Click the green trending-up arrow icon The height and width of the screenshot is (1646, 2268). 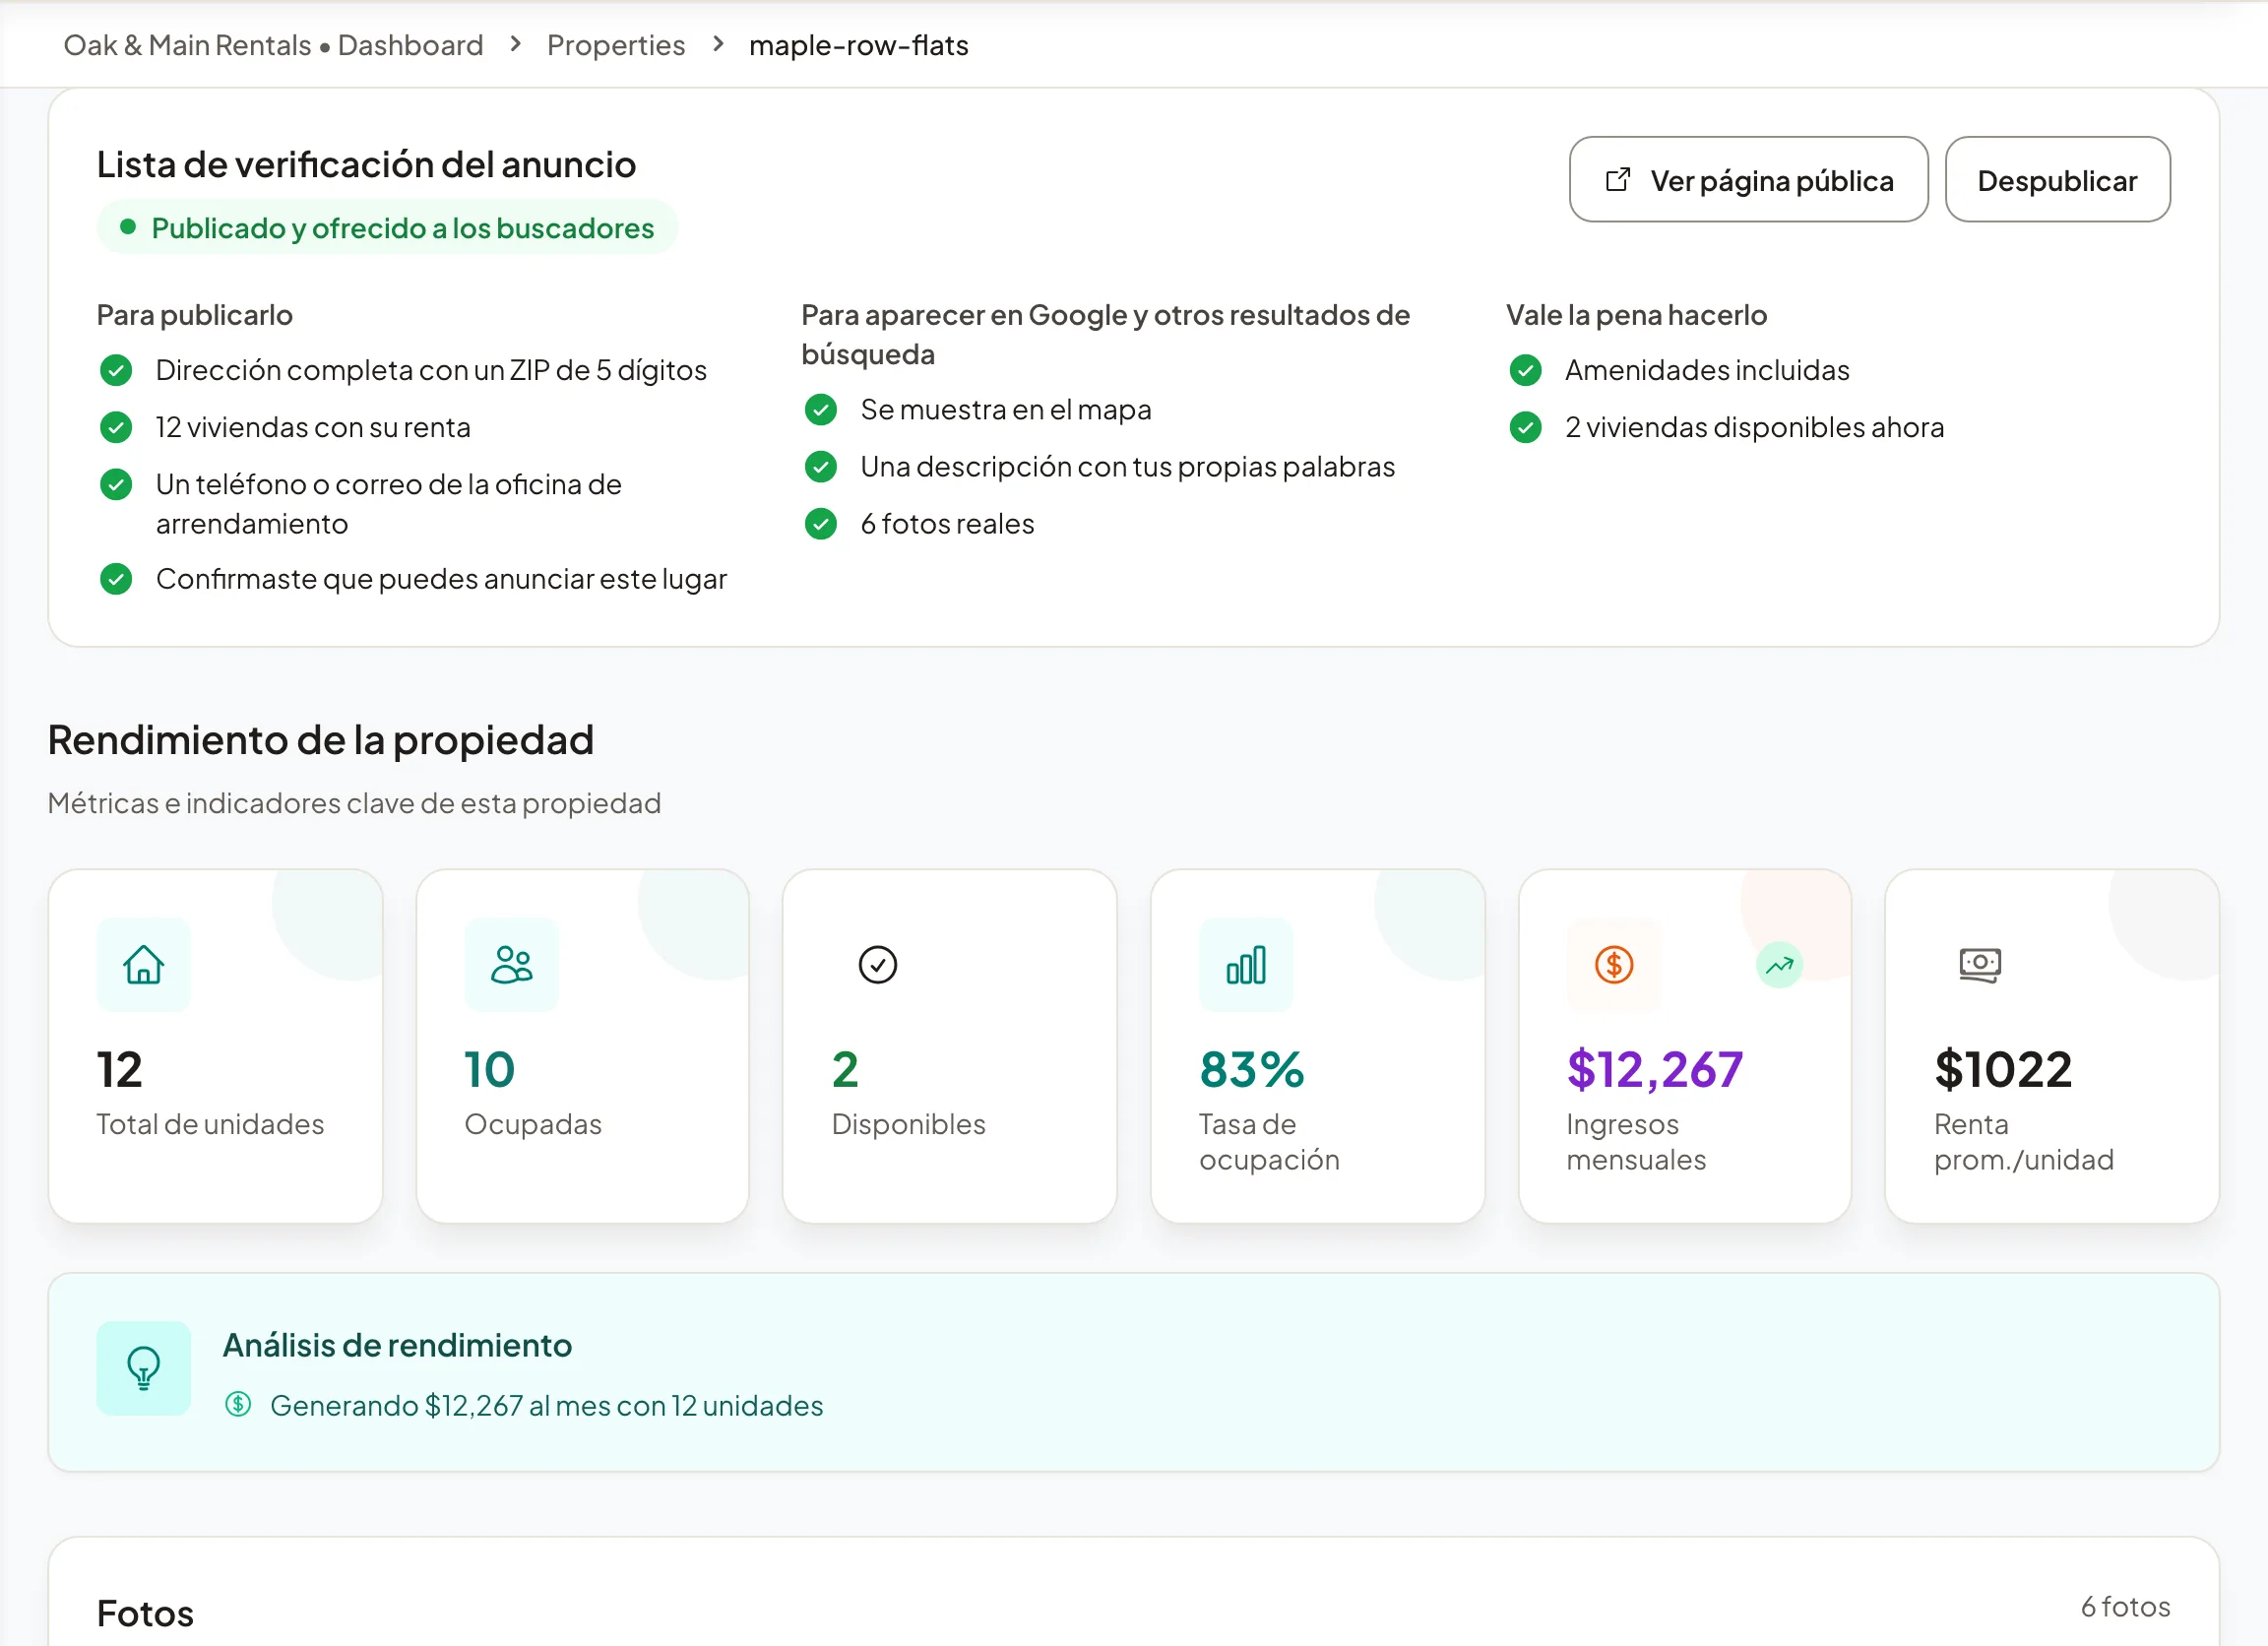(x=1779, y=965)
